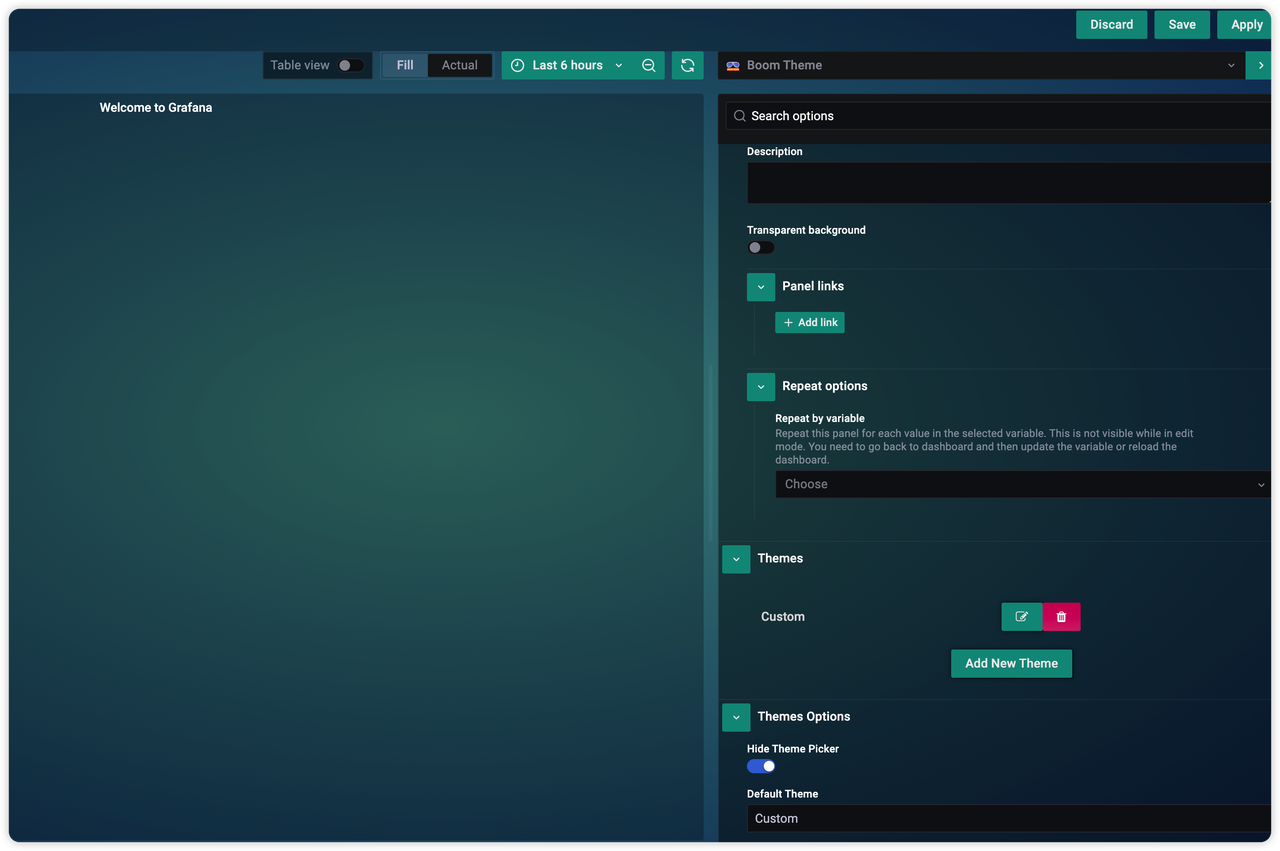Click the Discard button
The height and width of the screenshot is (851, 1280).
1111,25
